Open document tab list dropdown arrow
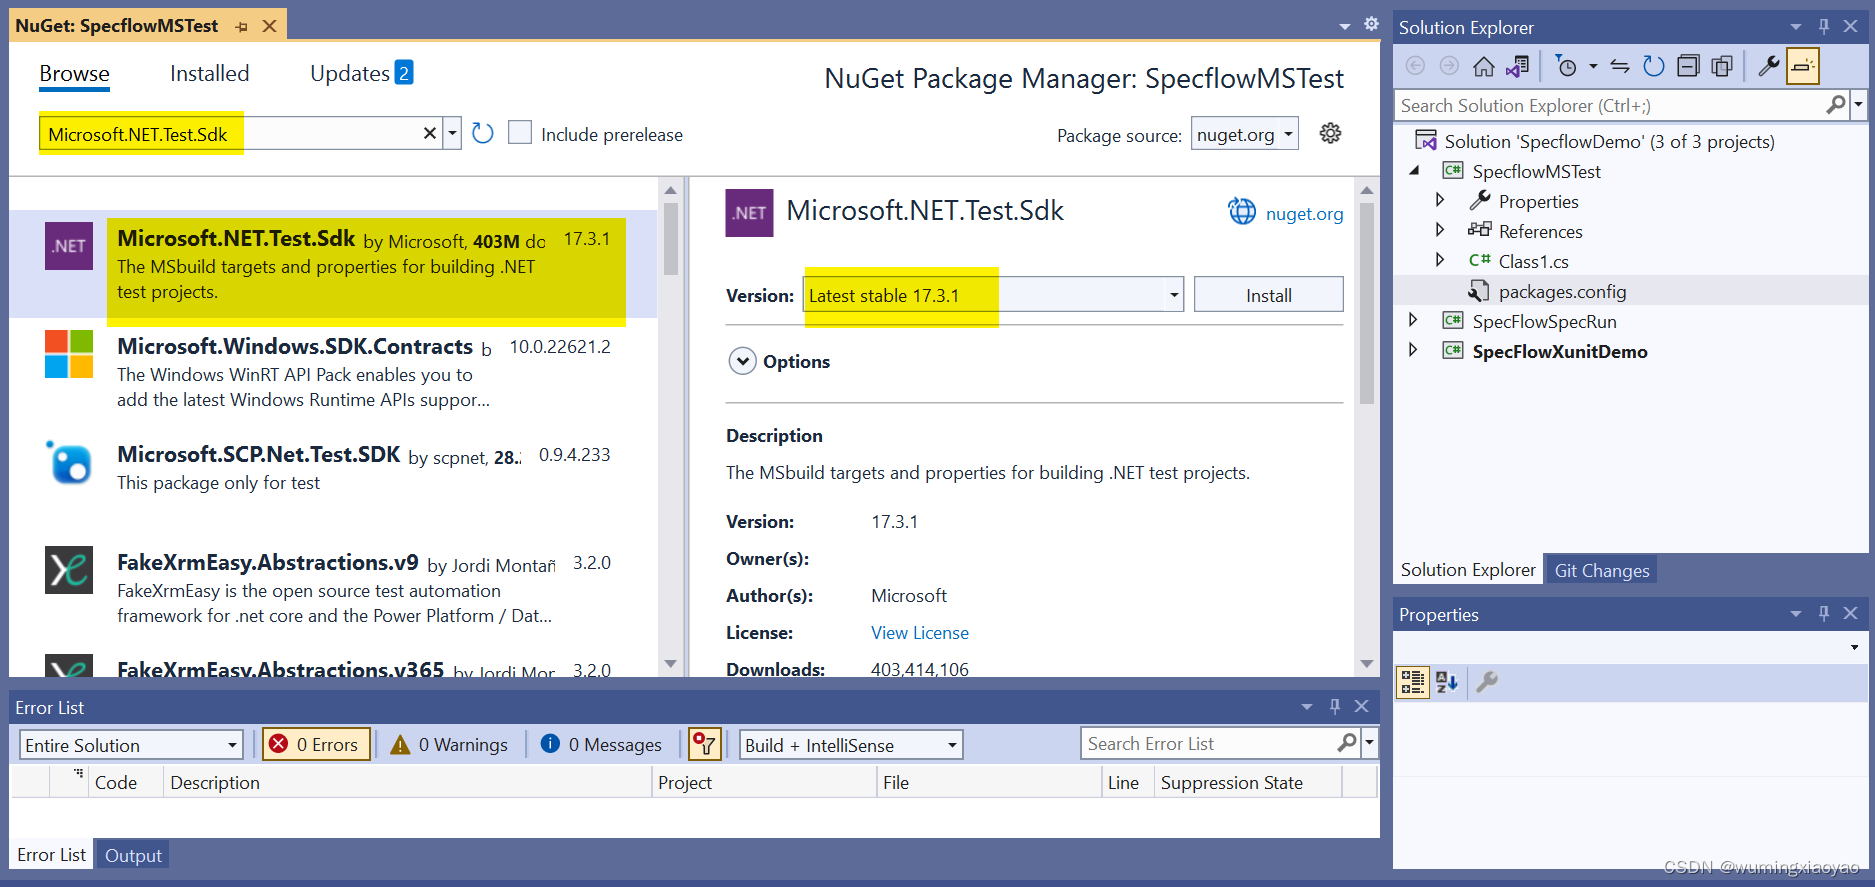Viewport: 1875px width, 887px height. point(1345,26)
